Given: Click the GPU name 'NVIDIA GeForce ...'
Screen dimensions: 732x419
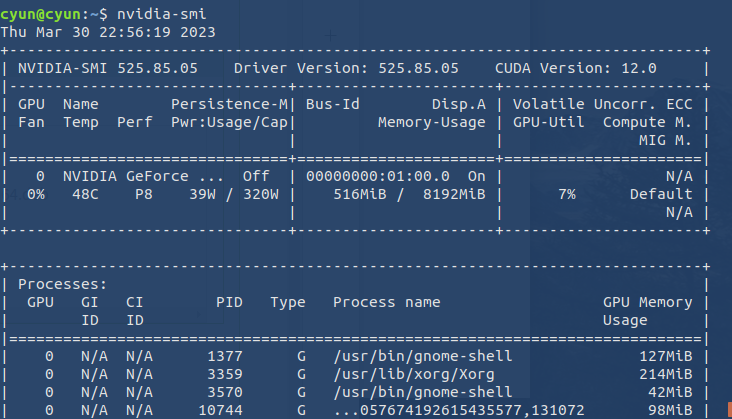Looking at the screenshot, I should pyautogui.click(x=144, y=176).
